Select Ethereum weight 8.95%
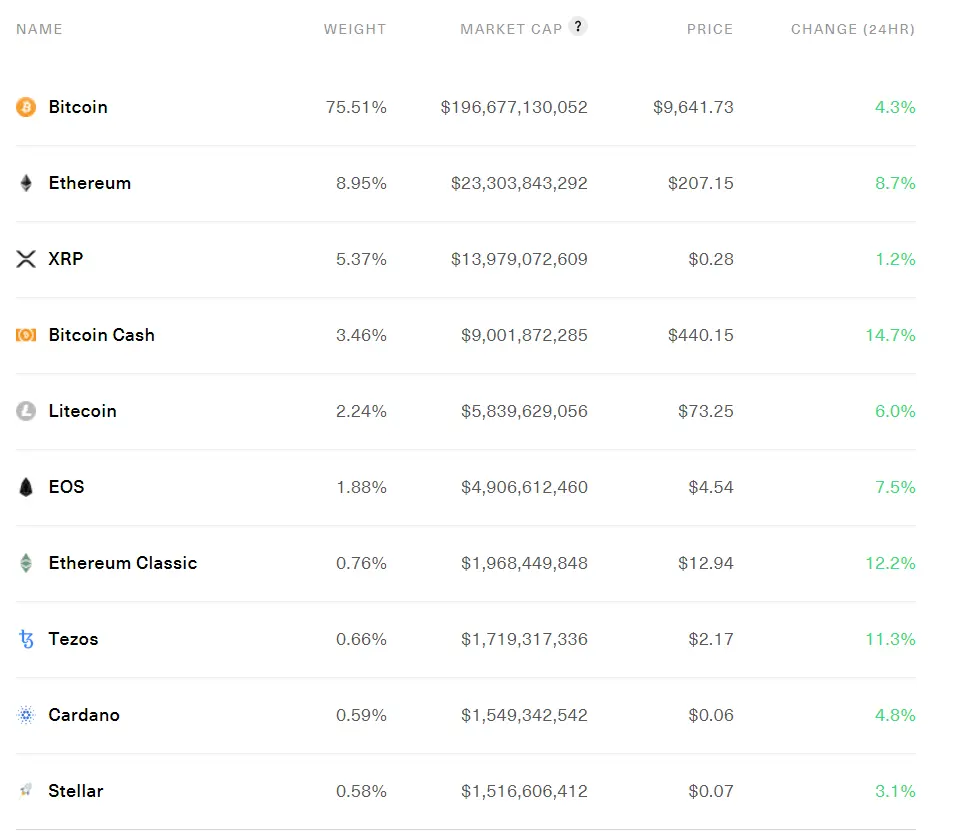This screenshot has height=840, width=970. 361,183
